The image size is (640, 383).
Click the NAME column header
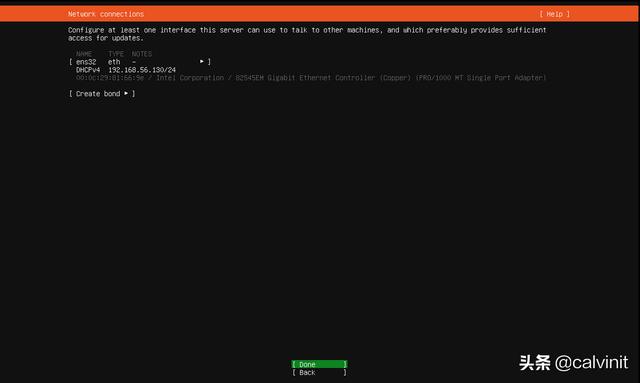click(84, 54)
